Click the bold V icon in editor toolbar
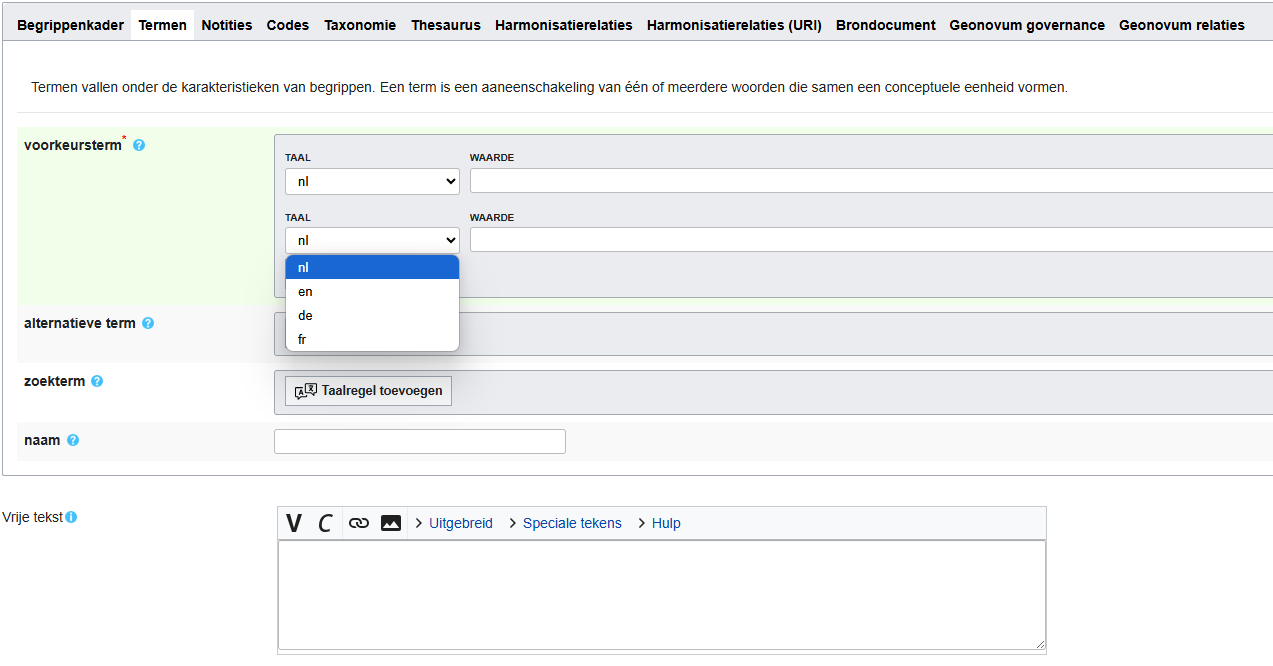The width and height of the screenshot is (1273, 666). [294, 523]
